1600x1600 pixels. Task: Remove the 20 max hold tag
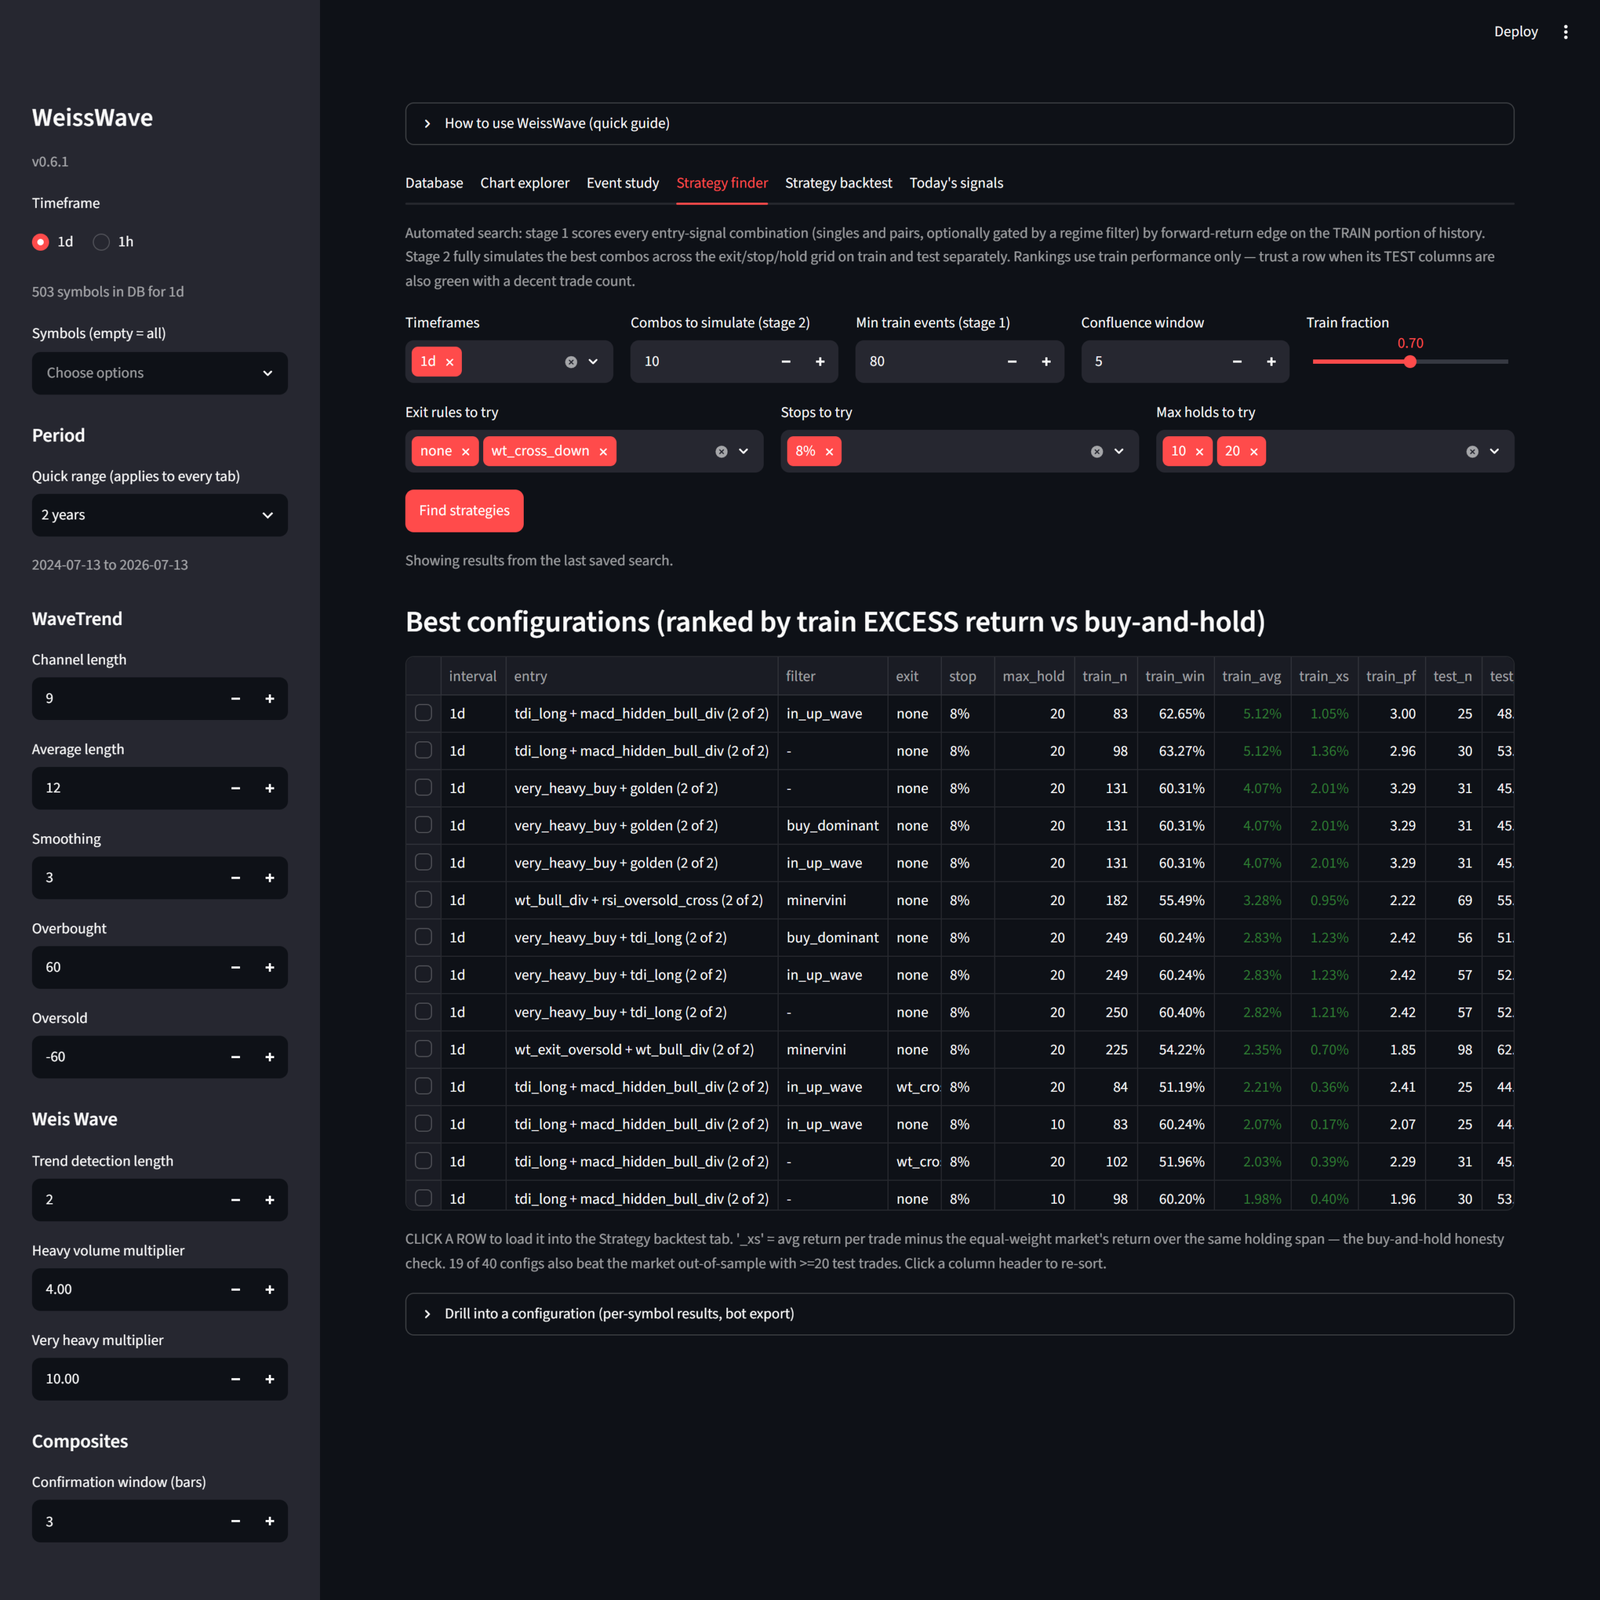click(x=1254, y=452)
